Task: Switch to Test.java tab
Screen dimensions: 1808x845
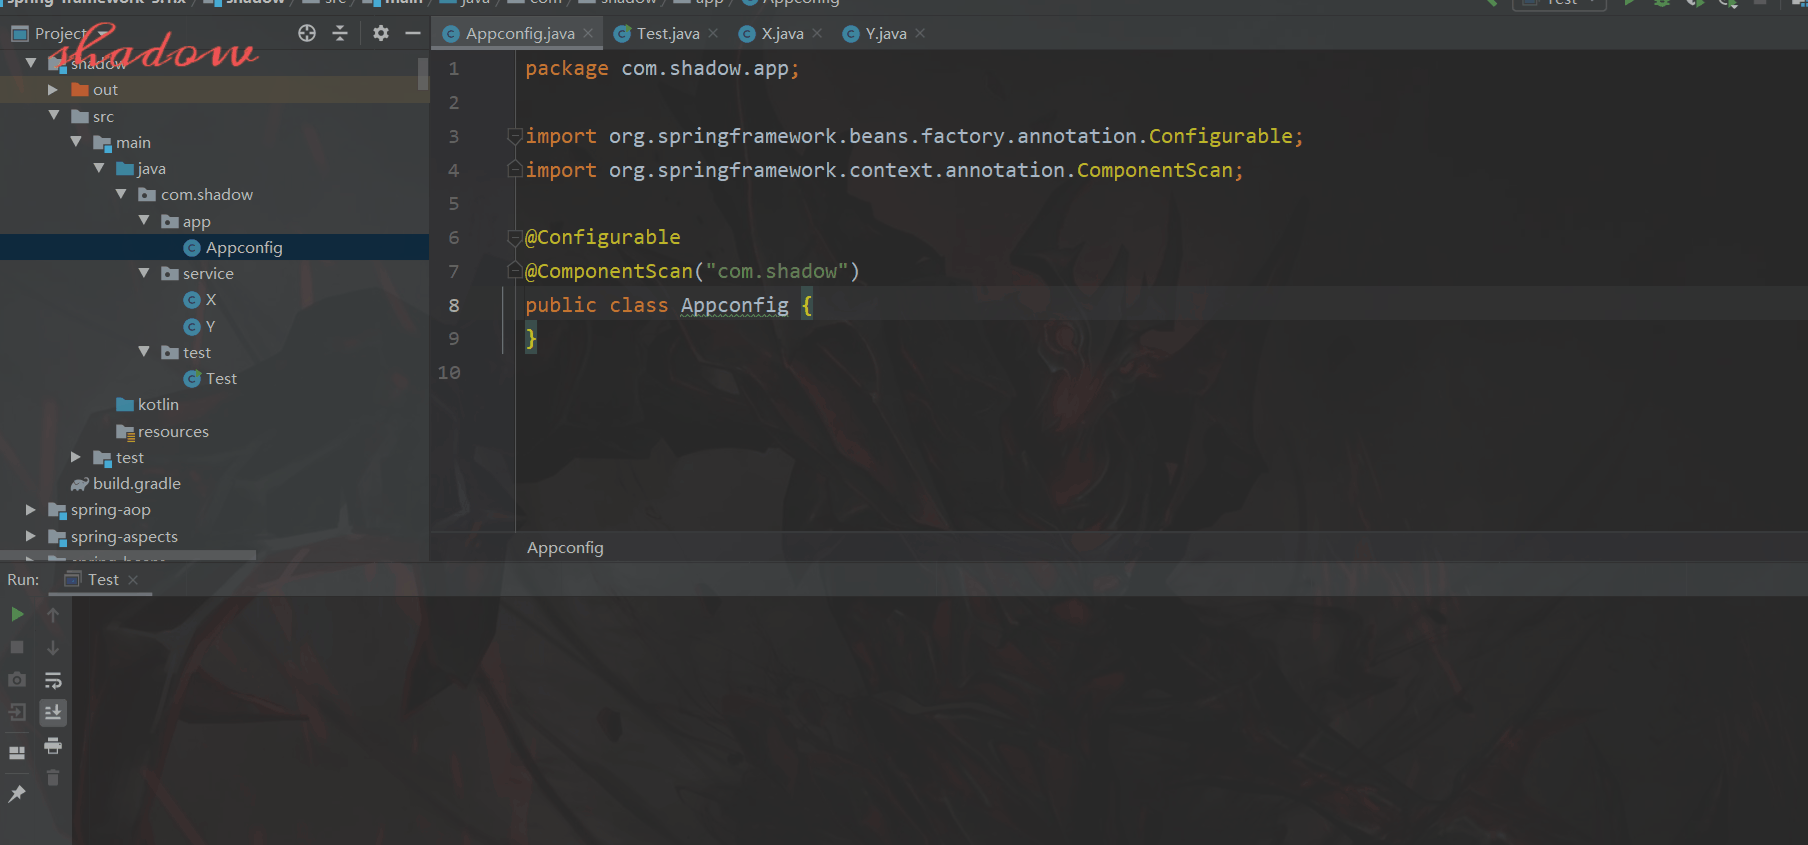Action: point(668,33)
